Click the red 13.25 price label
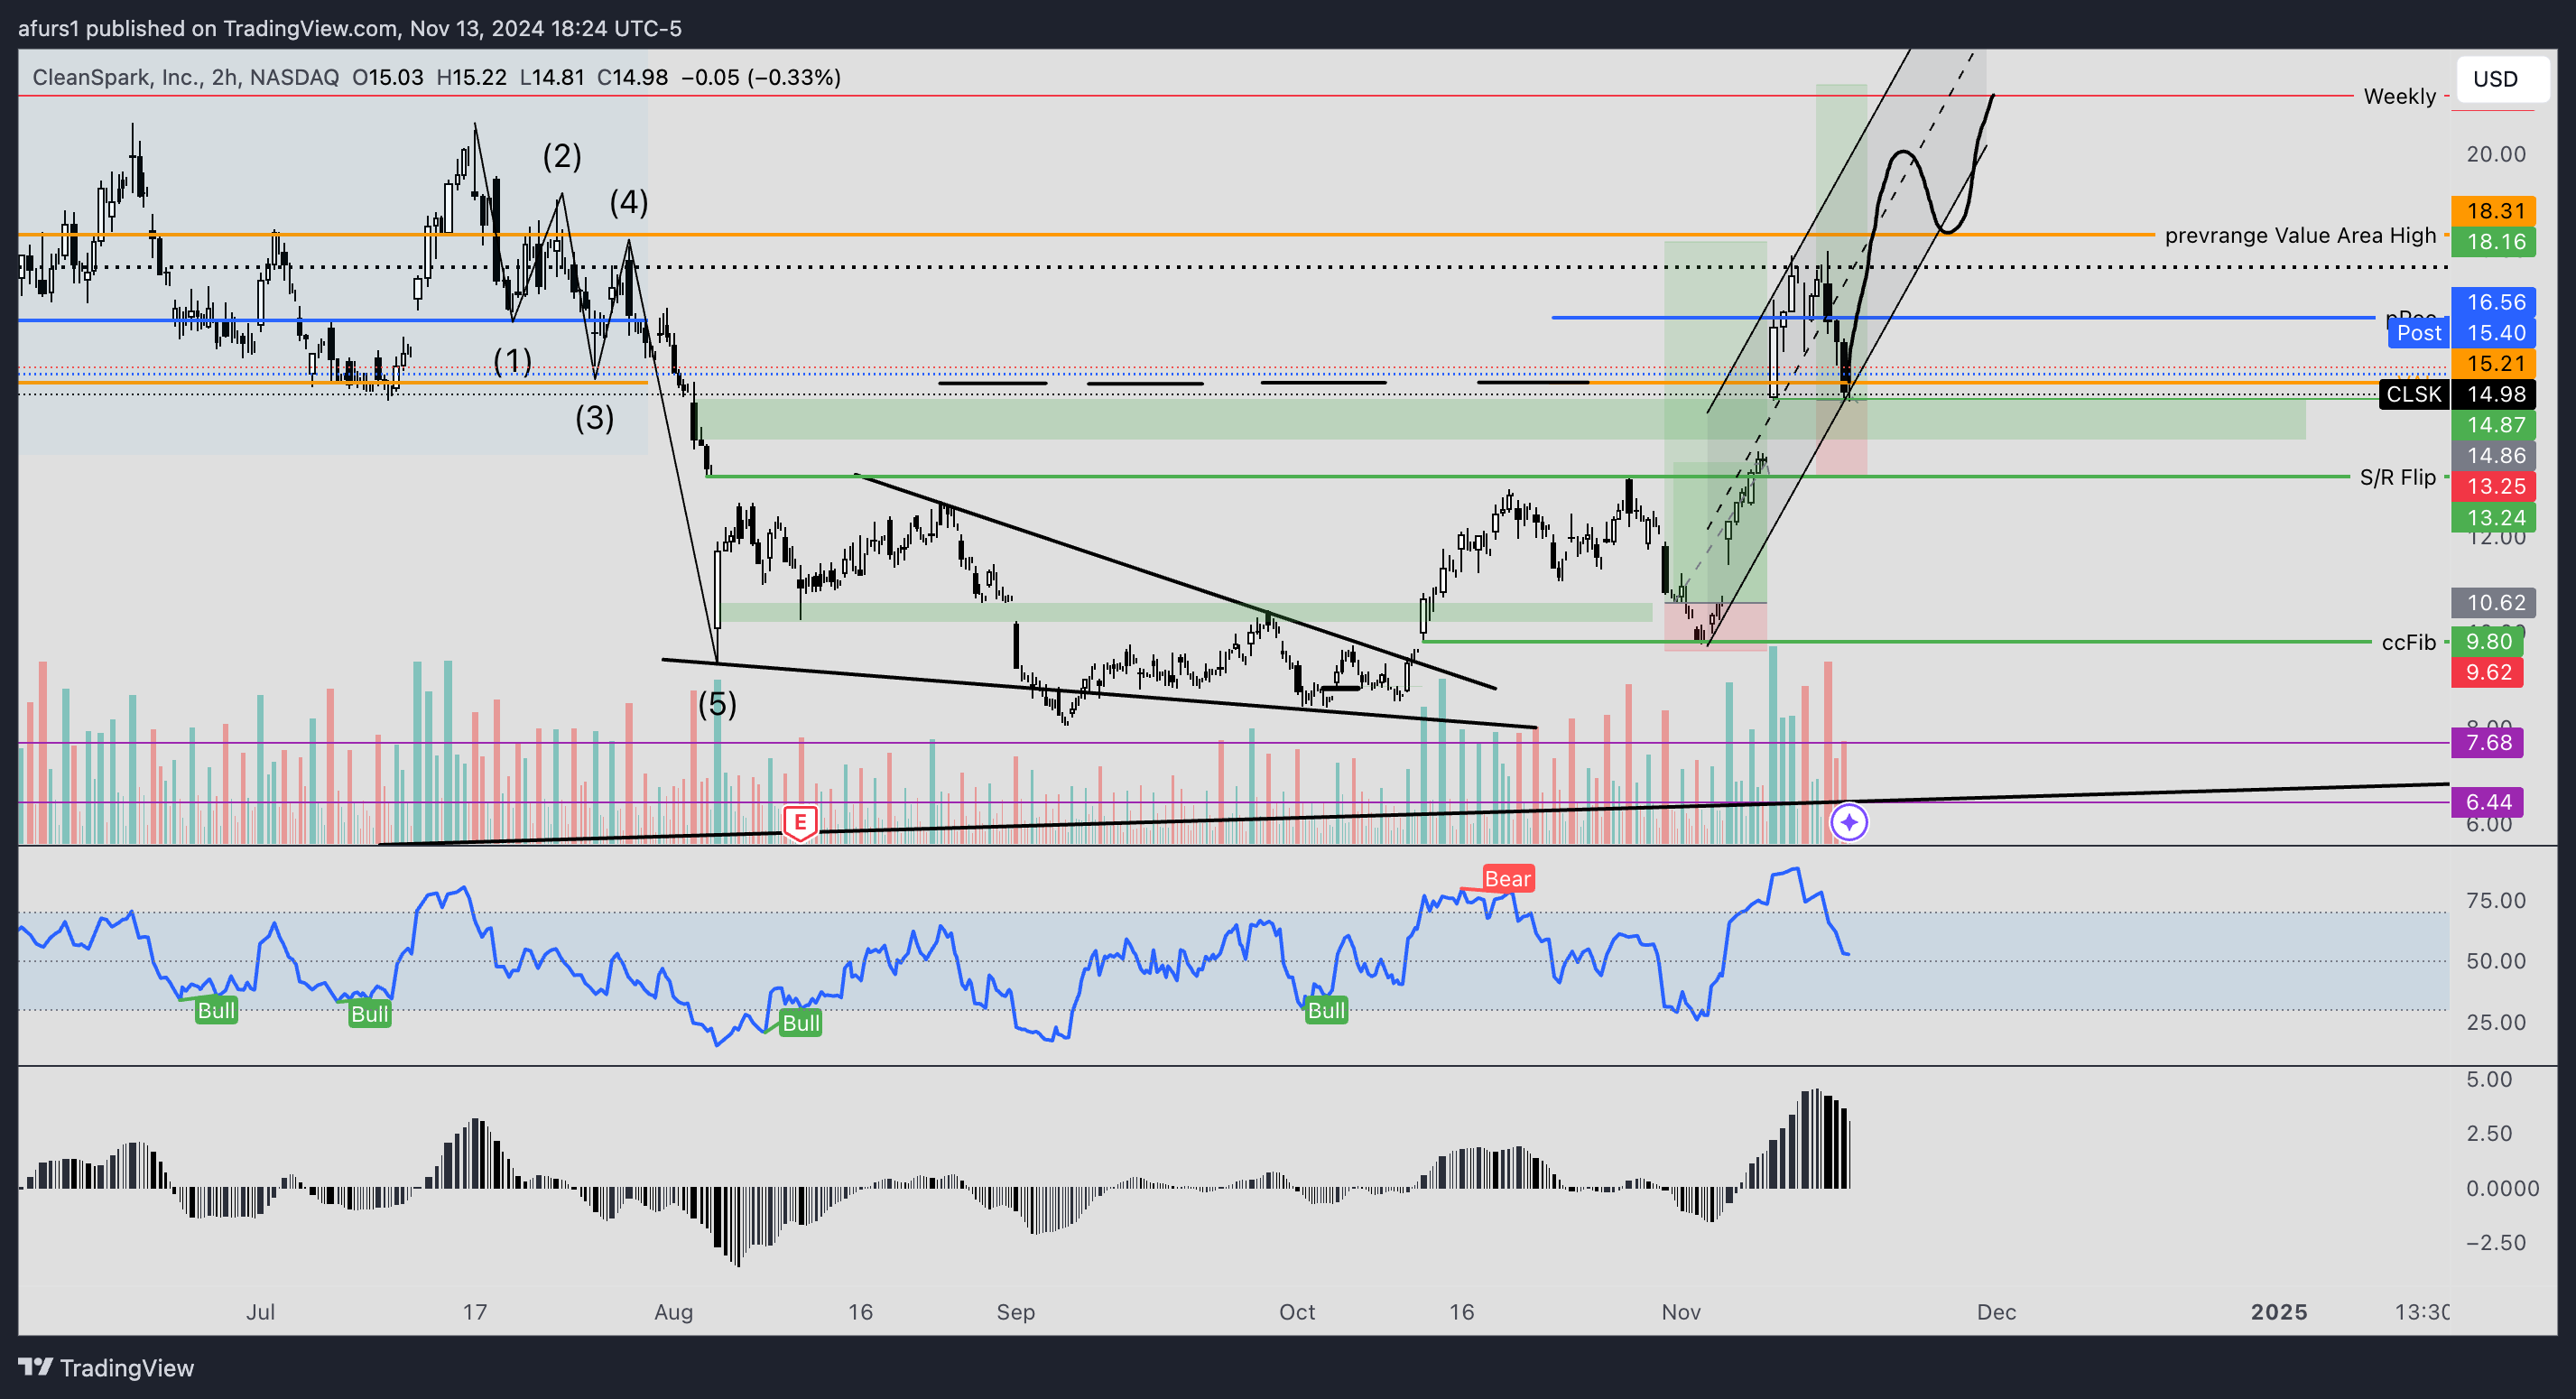This screenshot has width=2576, height=1399. tap(2493, 486)
